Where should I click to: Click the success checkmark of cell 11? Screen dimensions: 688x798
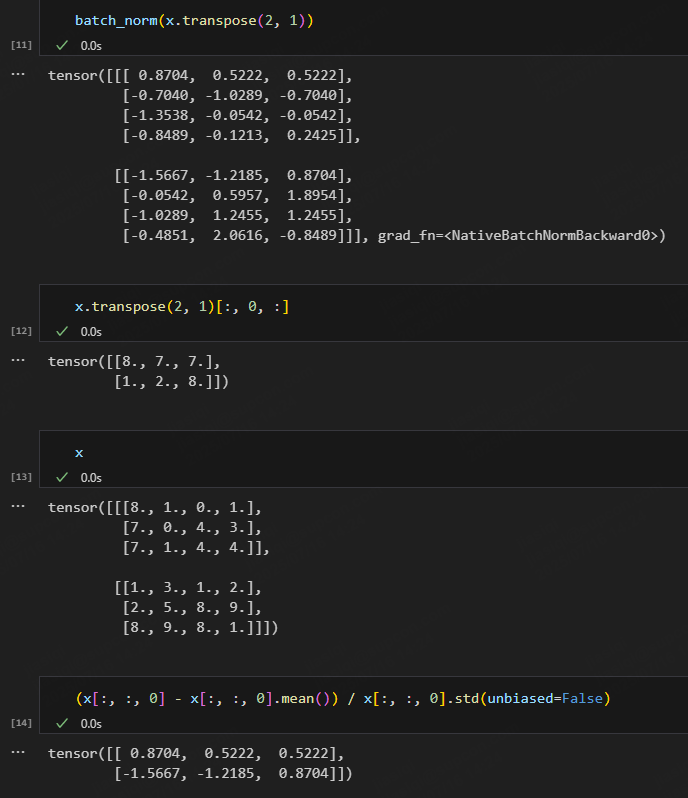click(62, 46)
